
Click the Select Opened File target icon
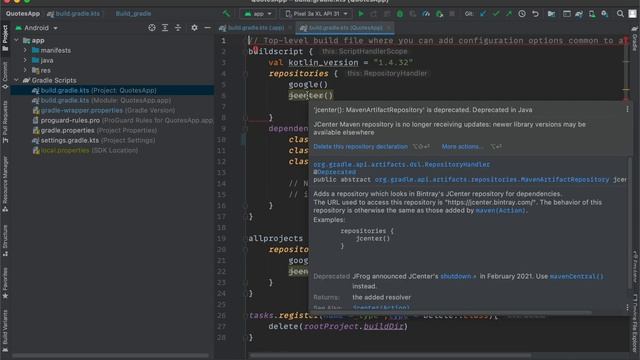152,28
